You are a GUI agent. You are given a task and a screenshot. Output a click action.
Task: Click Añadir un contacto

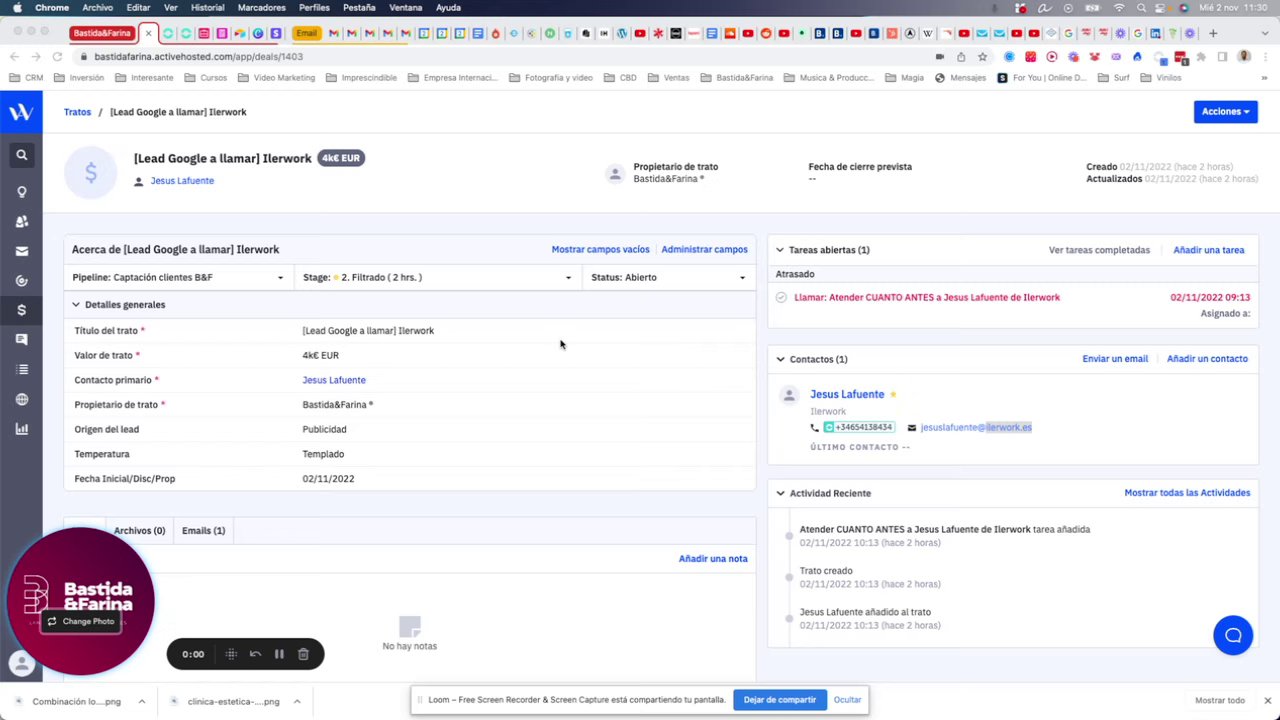coord(1207,359)
